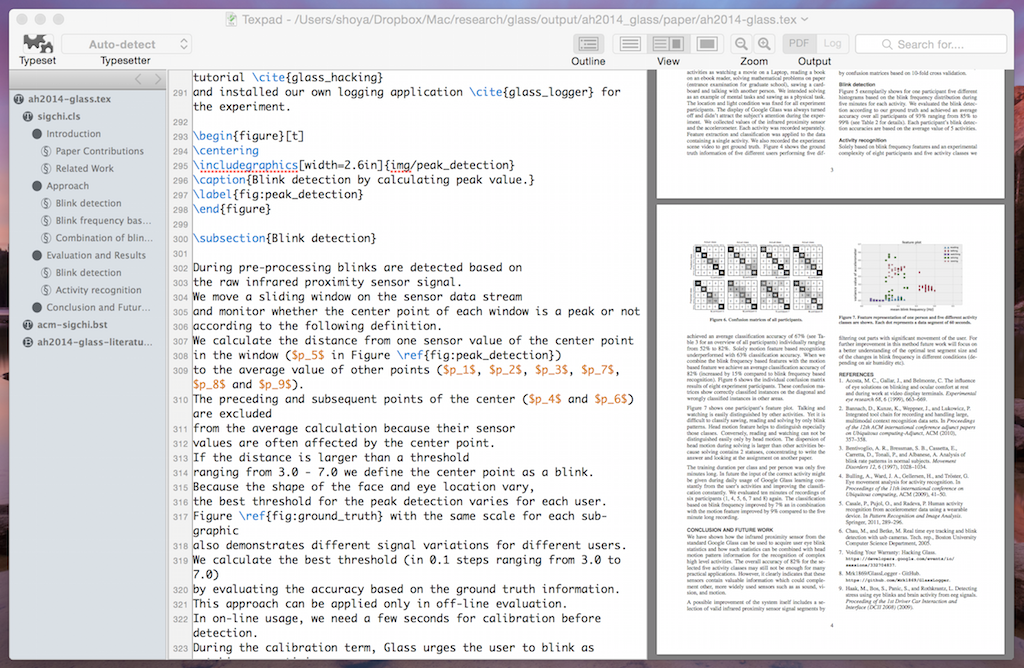The width and height of the screenshot is (1024, 668).
Task: Switch to PDF-only view layout
Action: click(x=706, y=44)
